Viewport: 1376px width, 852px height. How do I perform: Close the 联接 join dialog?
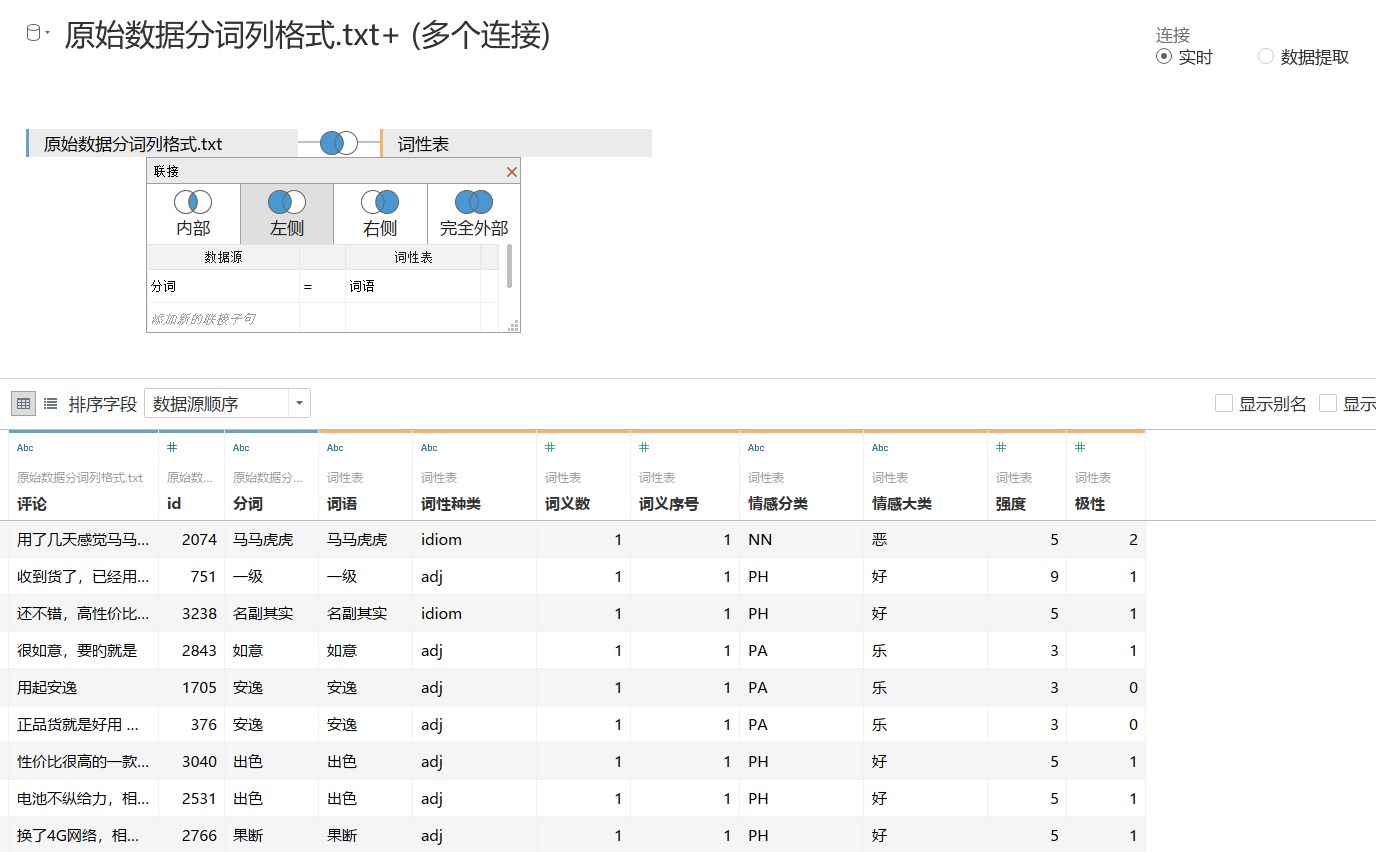512,172
